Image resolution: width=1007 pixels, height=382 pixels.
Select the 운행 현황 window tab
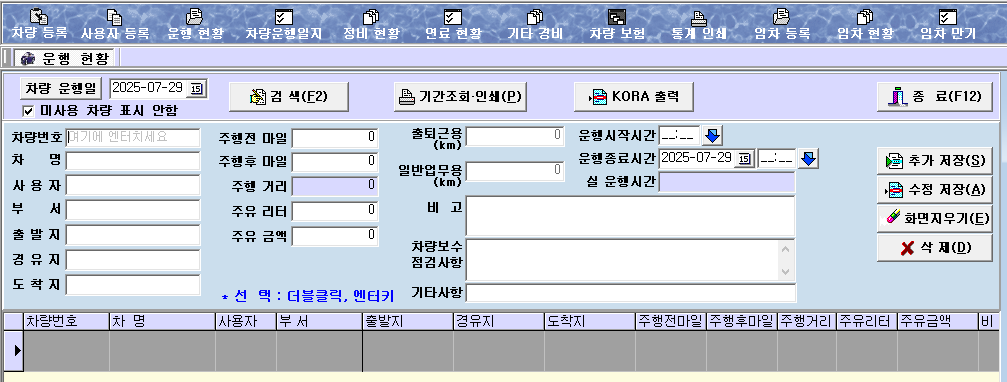pos(65,58)
